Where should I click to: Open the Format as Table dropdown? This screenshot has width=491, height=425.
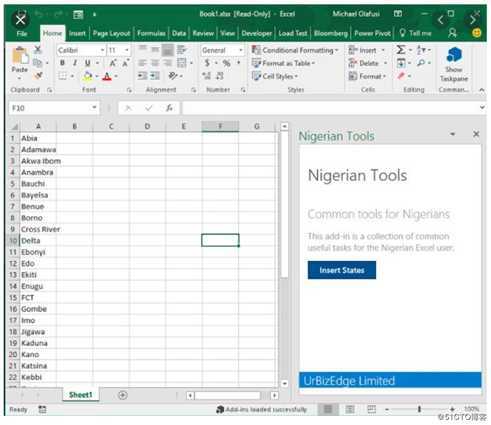[284, 63]
